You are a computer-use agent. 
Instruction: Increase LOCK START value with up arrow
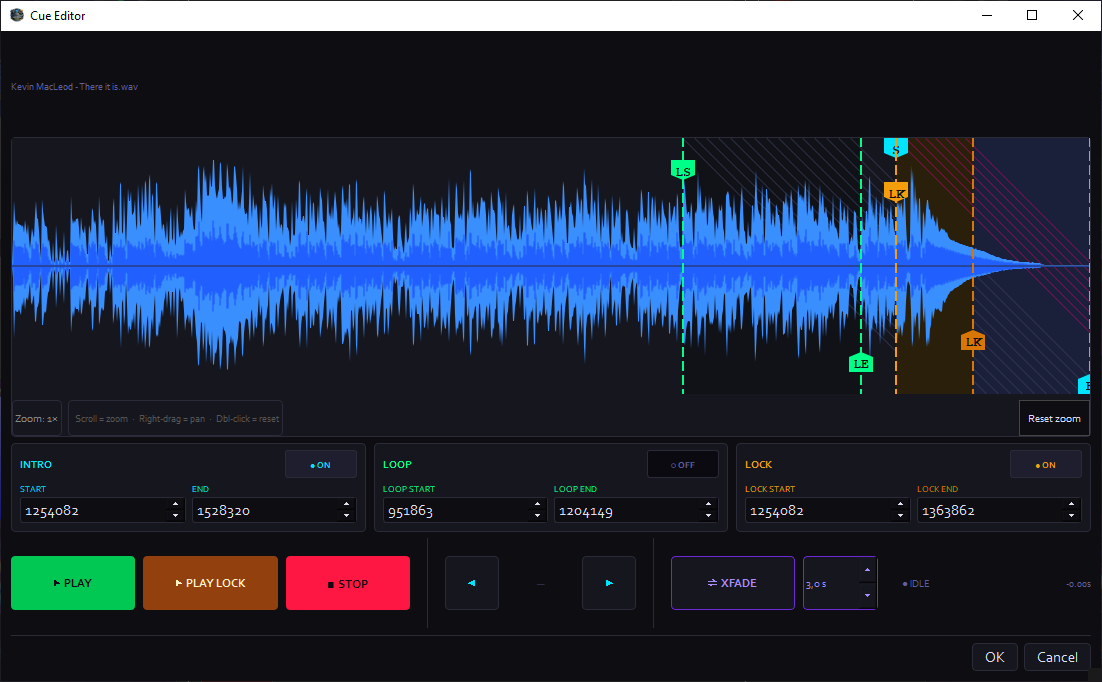[x=900, y=504]
